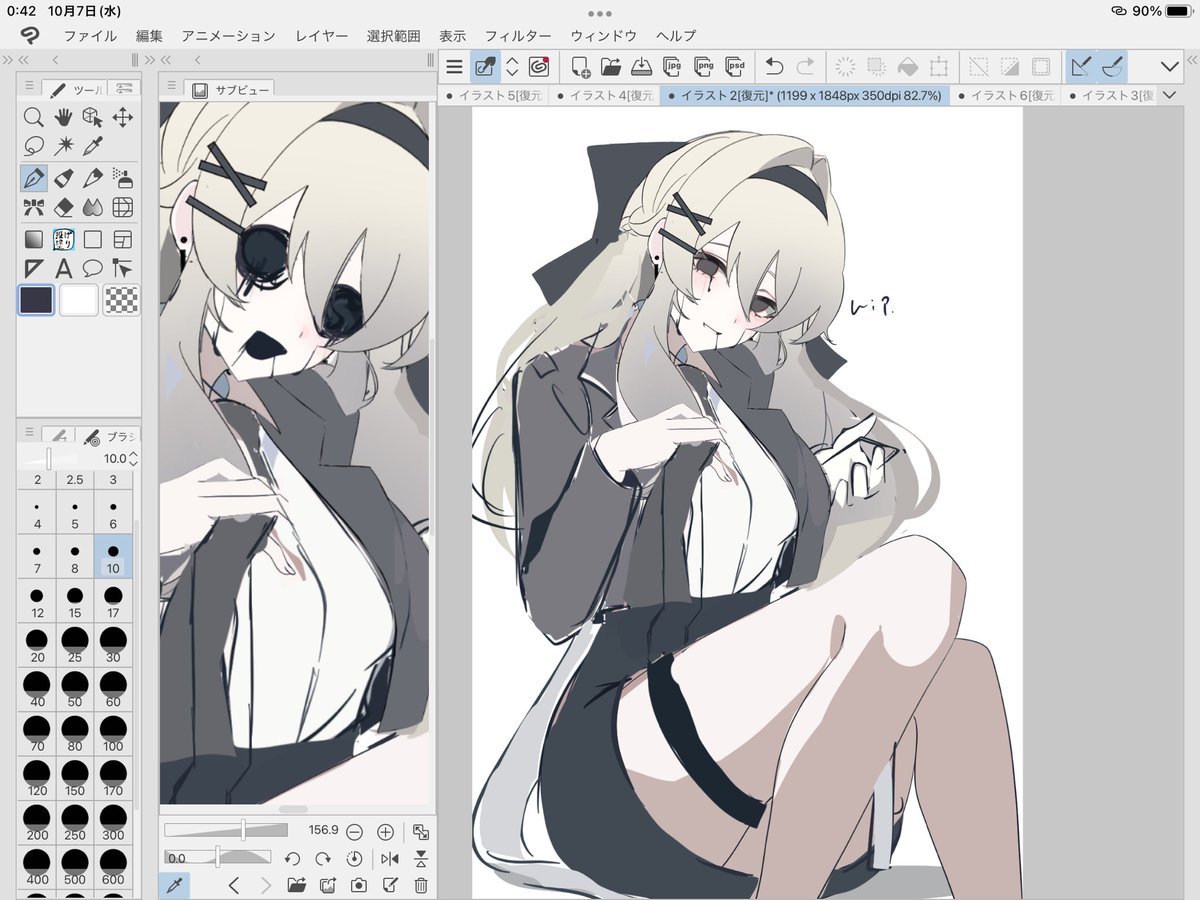Open the フィルター menu

click(x=518, y=35)
